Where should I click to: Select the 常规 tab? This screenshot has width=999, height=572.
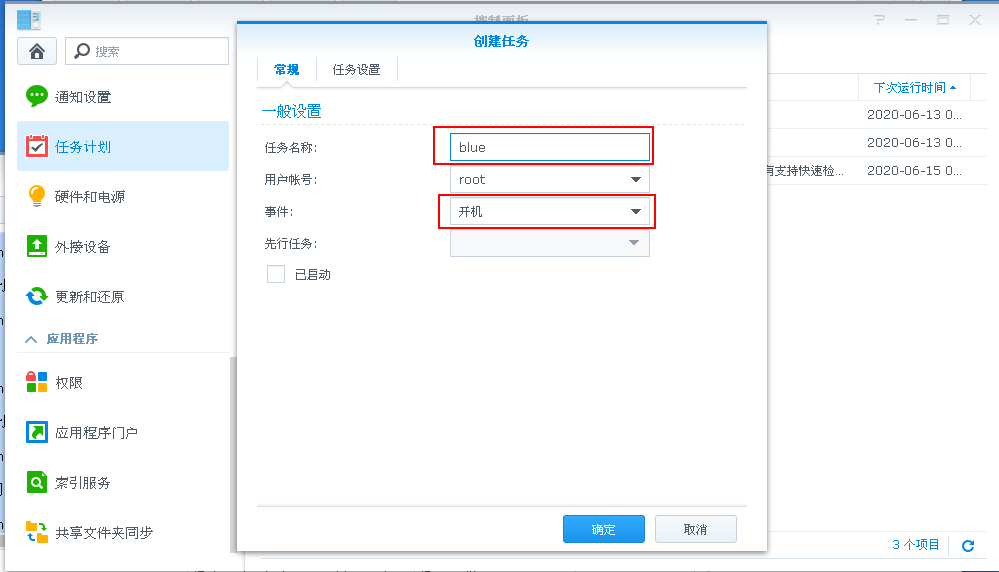click(x=287, y=69)
